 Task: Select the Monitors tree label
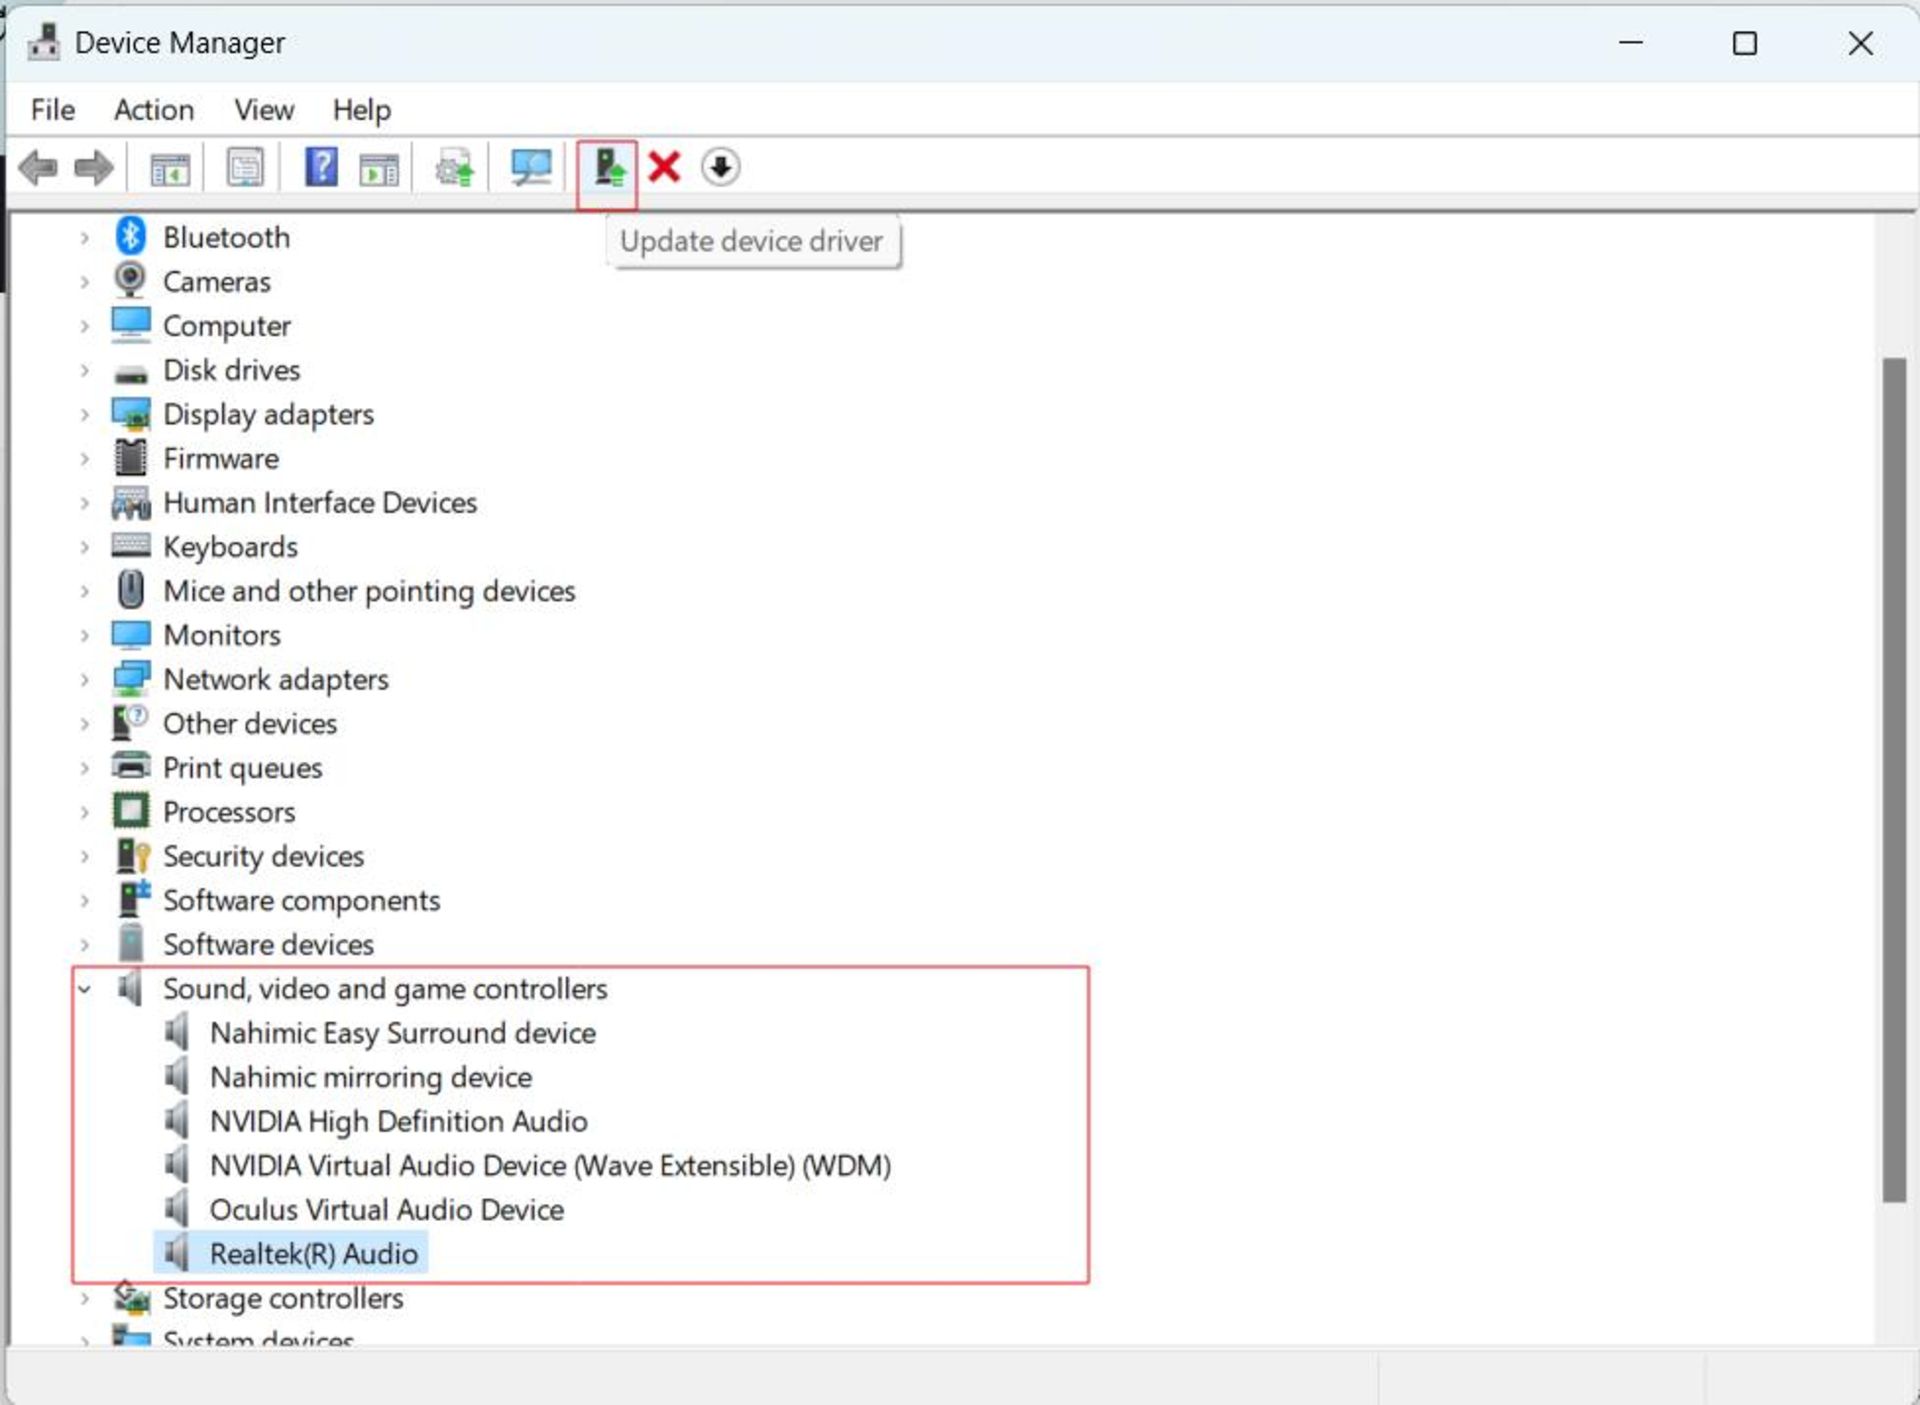[222, 635]
